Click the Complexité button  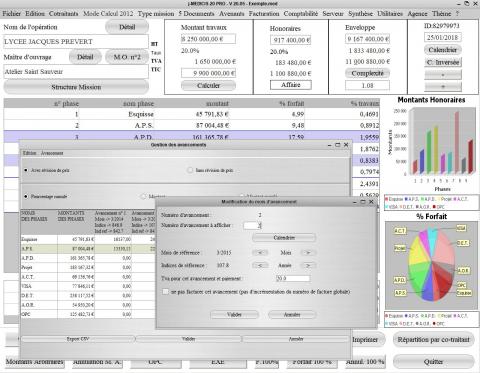tap(367, 73)
